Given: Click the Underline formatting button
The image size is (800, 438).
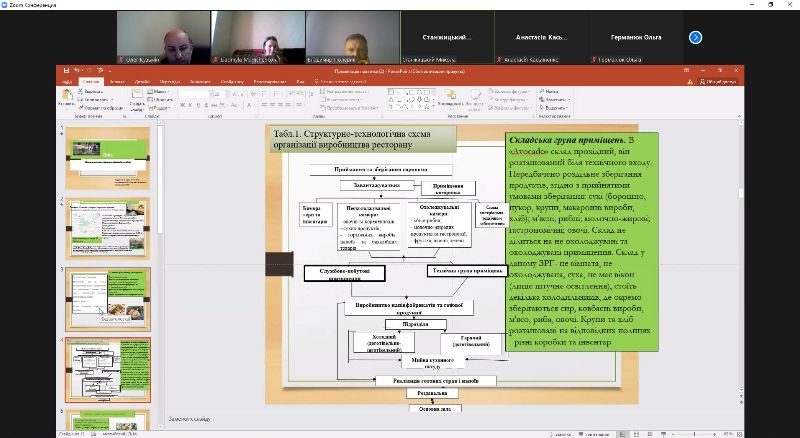Looking at the screenshot, I should click(x=198, y=105).
